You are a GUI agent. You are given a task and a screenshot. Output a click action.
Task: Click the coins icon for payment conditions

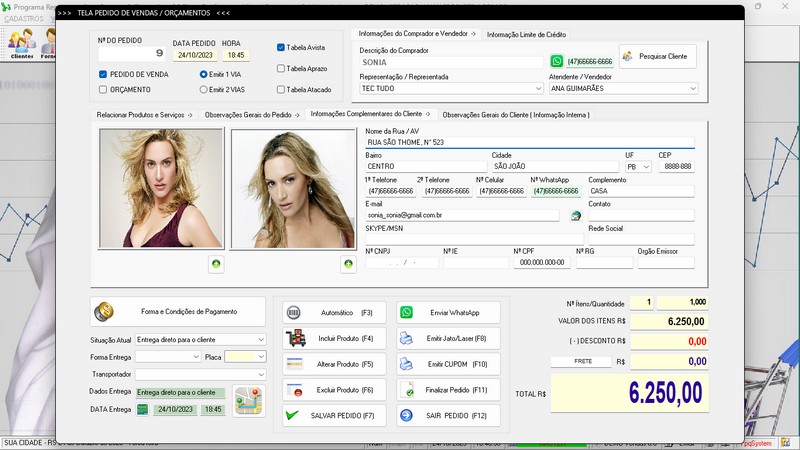point(104,312)
